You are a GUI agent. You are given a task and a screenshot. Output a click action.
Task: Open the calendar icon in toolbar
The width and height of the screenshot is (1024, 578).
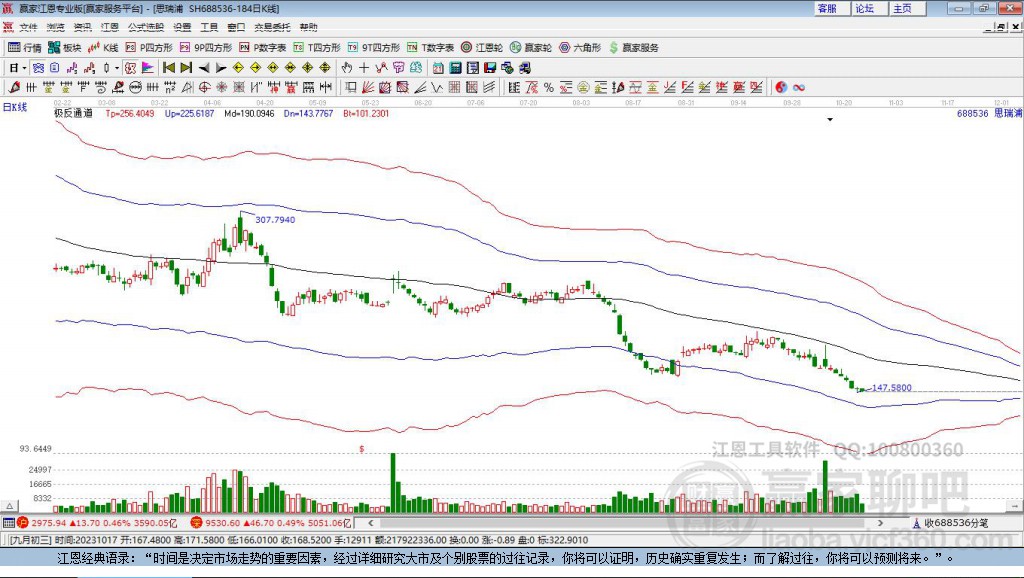[x=438, y=67]
